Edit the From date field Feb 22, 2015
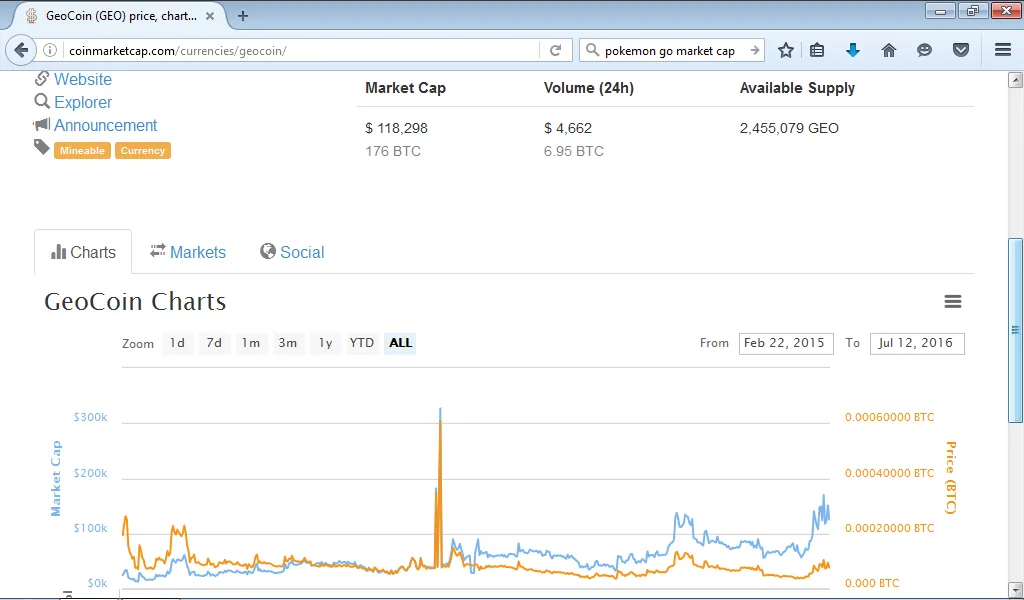Screen dimensions: 1024x600 coord(786,343)
